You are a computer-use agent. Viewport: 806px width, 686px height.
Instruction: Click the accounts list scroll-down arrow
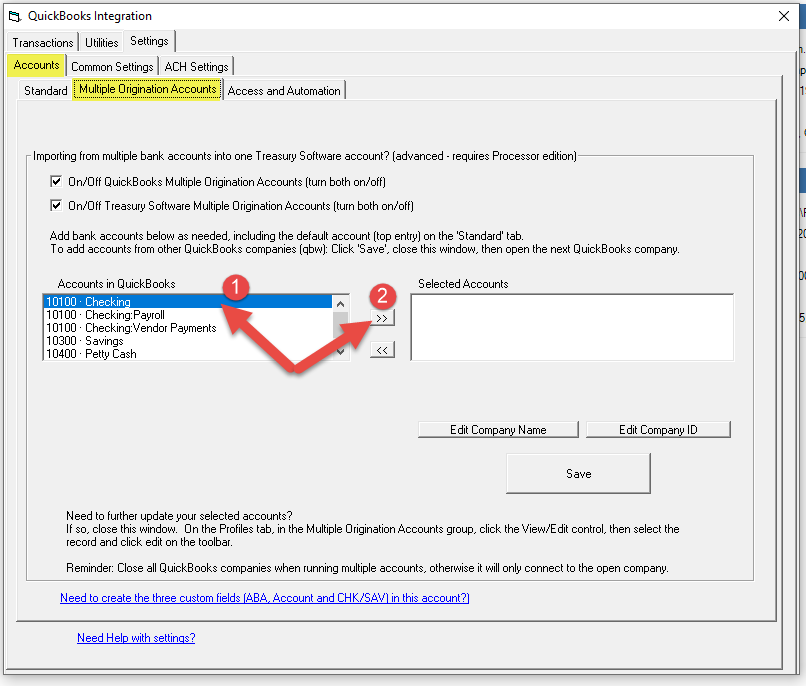(x=340, y=352)
